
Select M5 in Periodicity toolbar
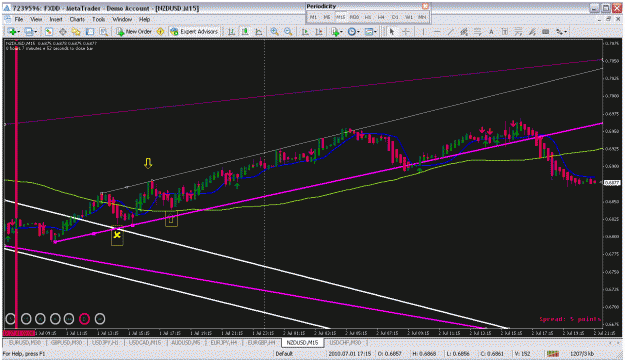[327, 17]
